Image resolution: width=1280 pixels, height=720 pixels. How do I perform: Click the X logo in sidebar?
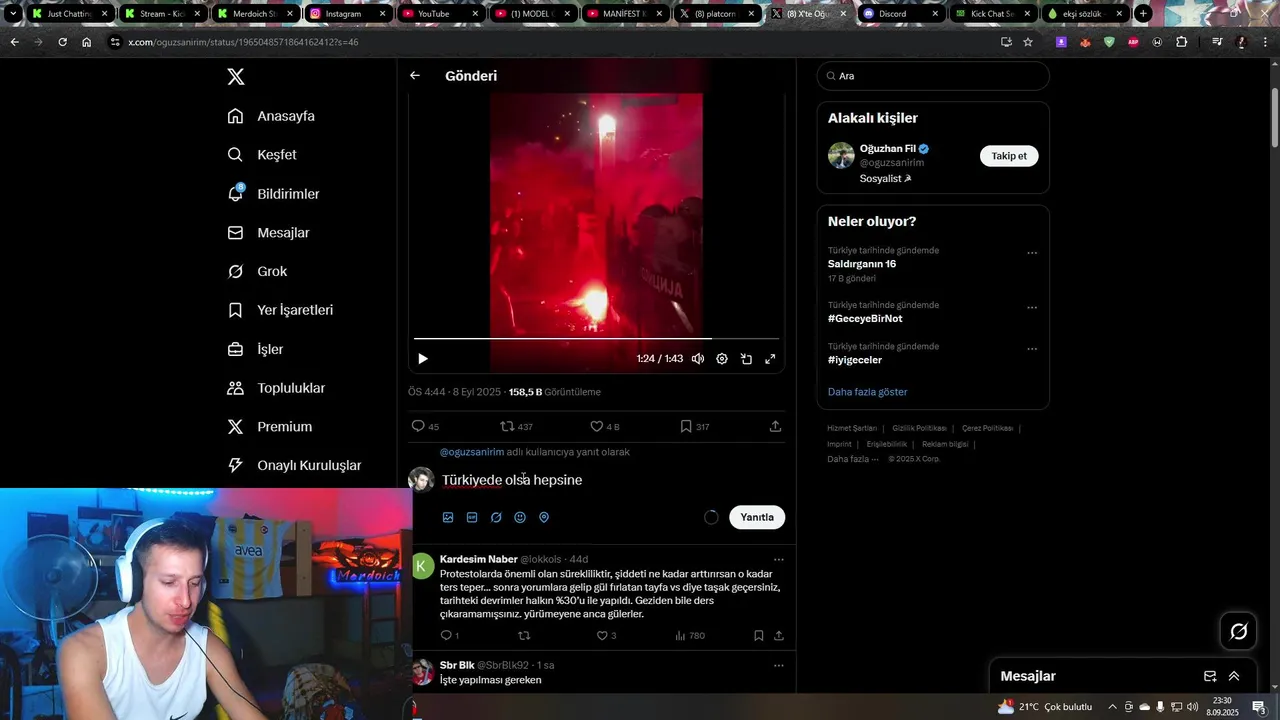pyautogui.click(x=236, y=77)
